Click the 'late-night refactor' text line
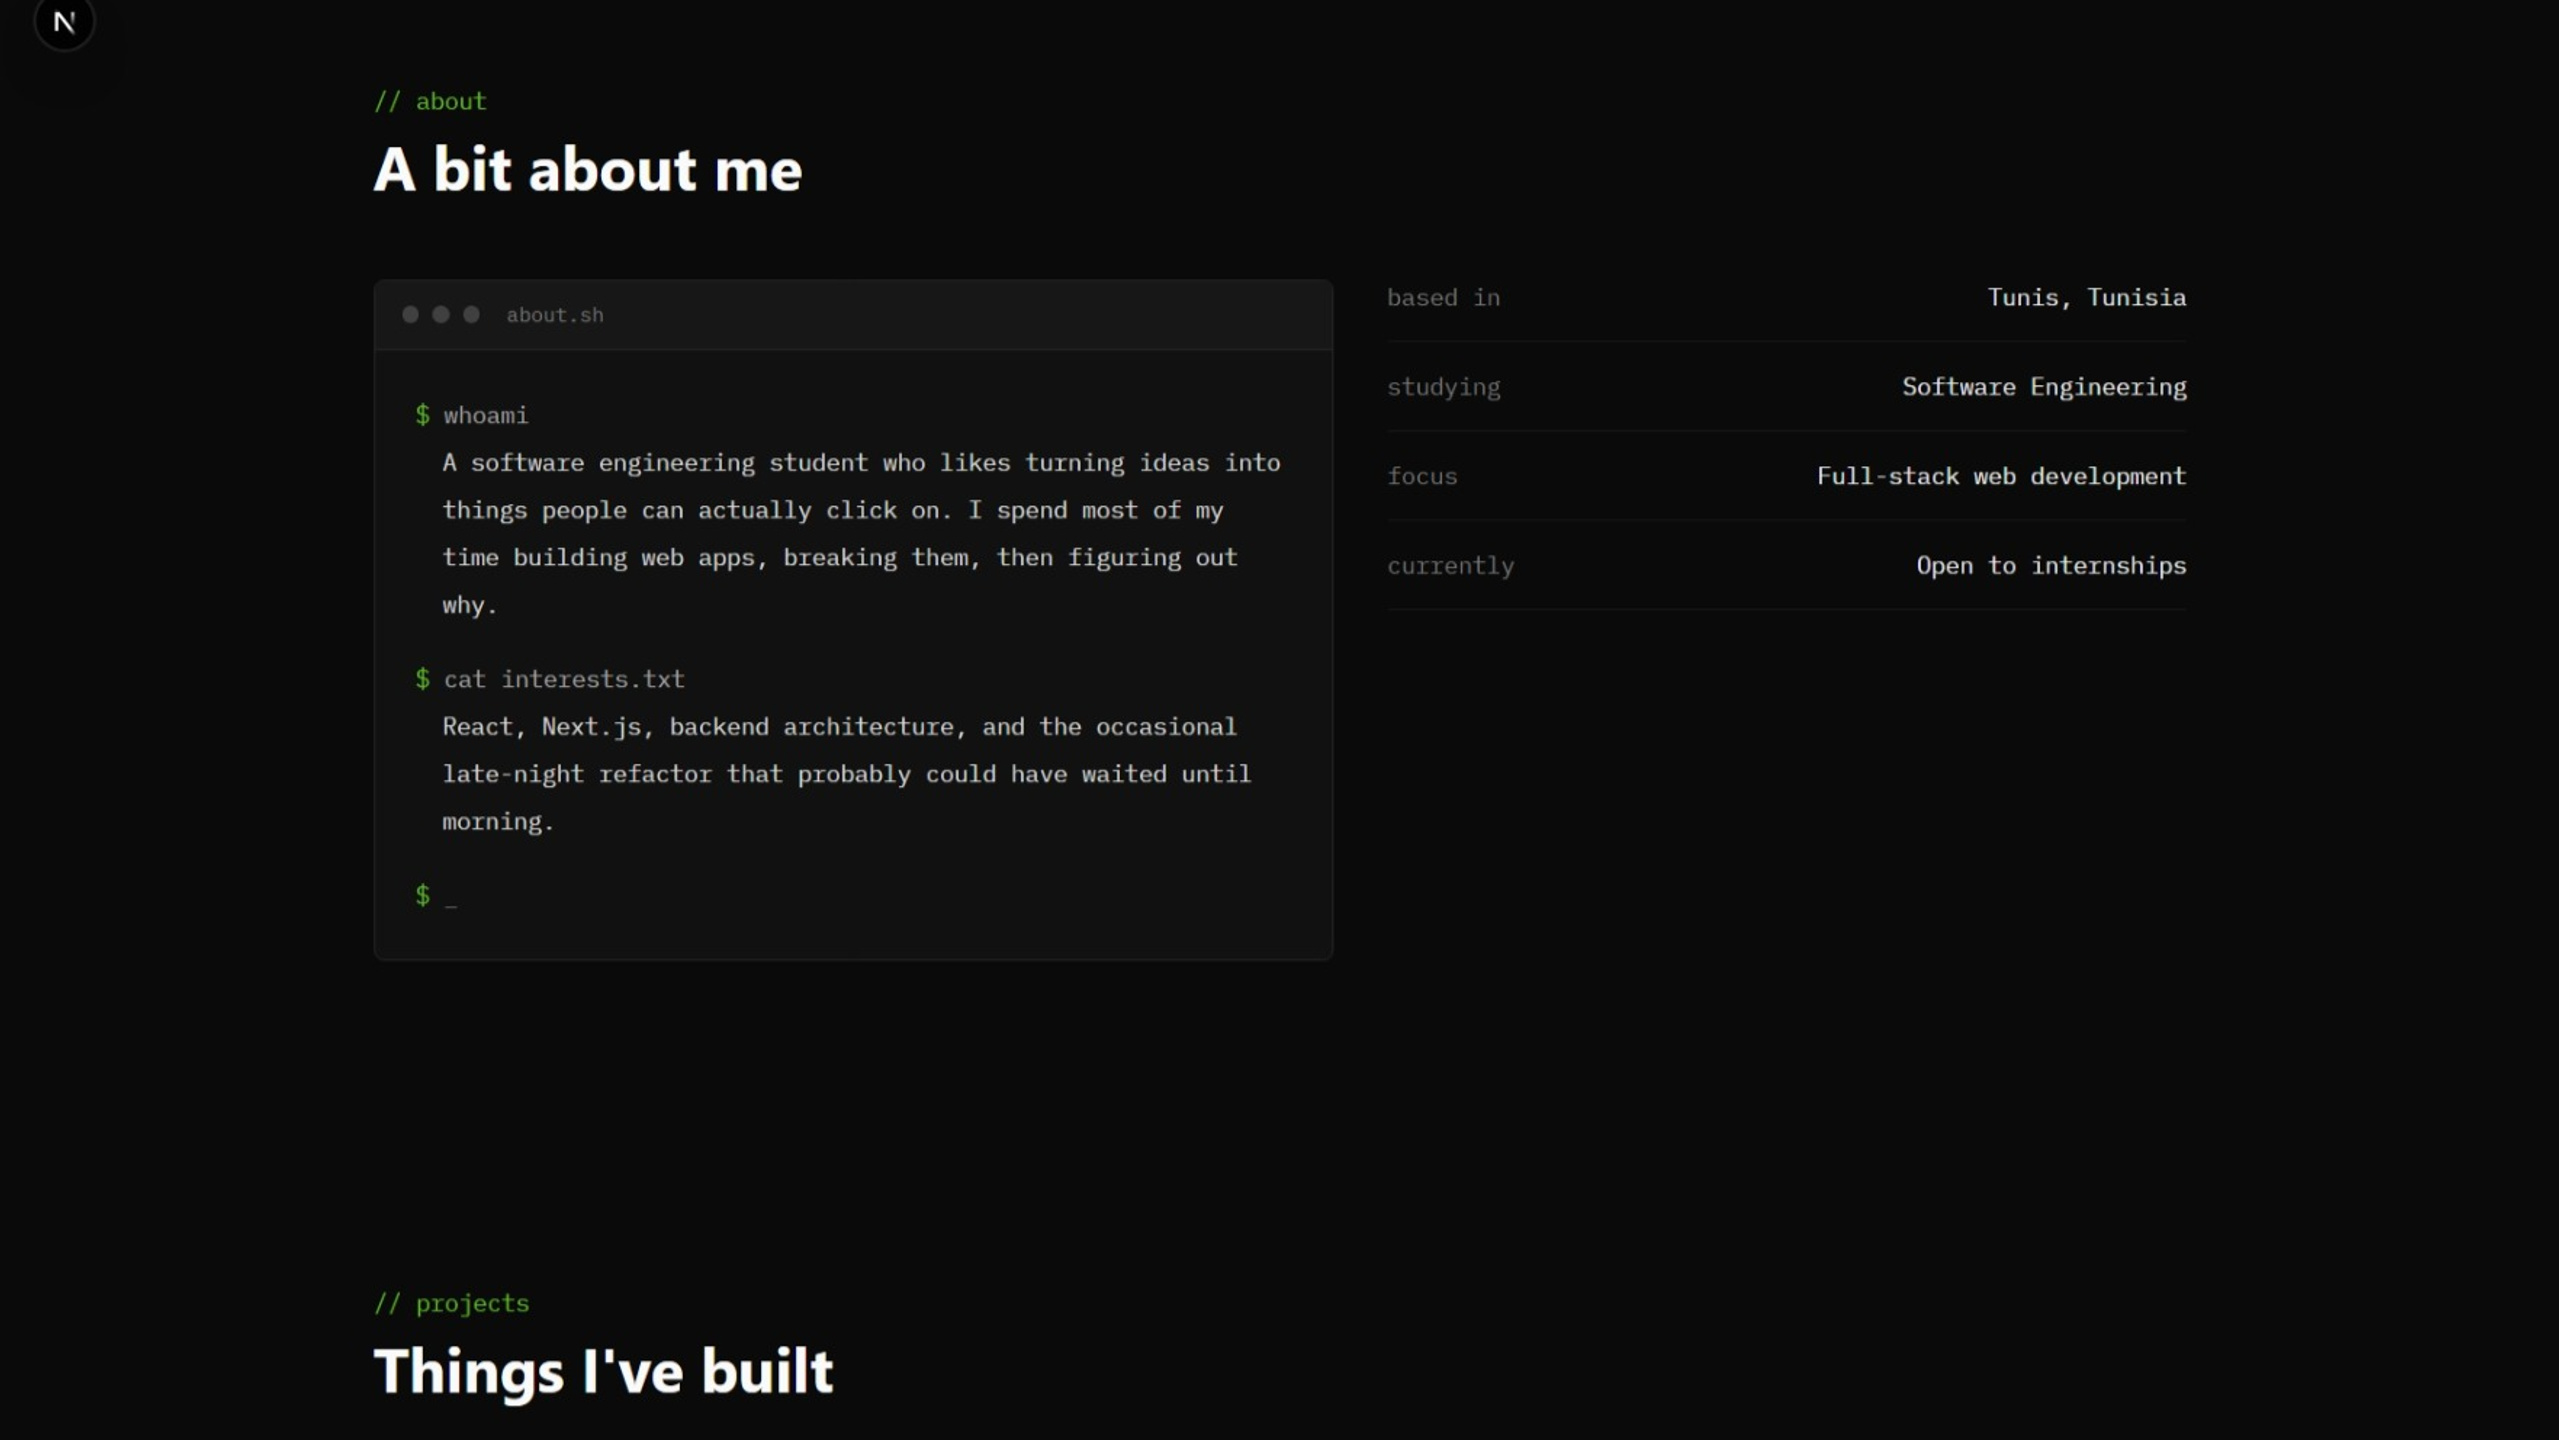 [x=846, y=774]
